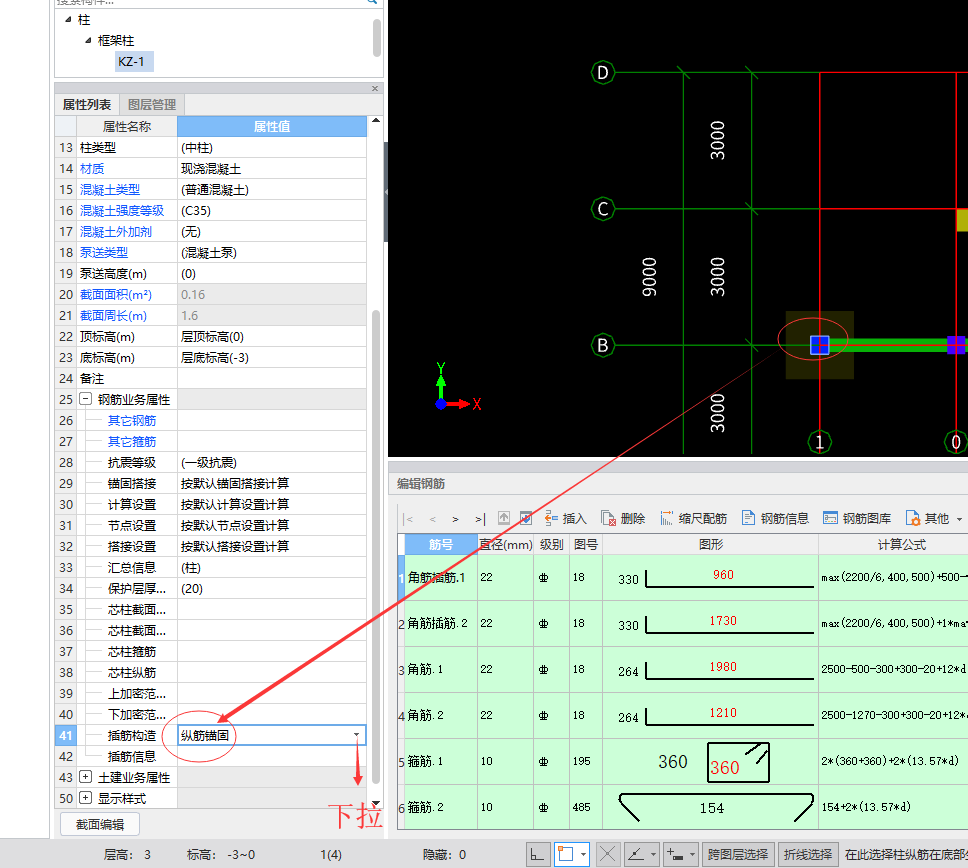Close the properties panel with X
The height and width of the screenshot is (868, 968).
pyautogui.click(x=375, y=88)
